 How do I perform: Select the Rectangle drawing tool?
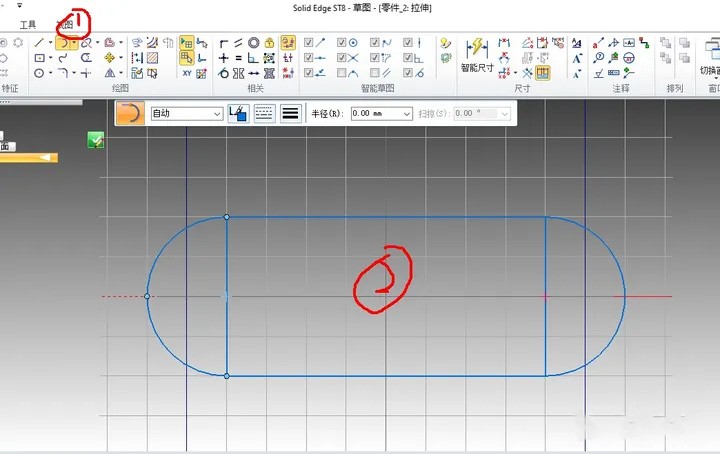(x=39, y=58)
